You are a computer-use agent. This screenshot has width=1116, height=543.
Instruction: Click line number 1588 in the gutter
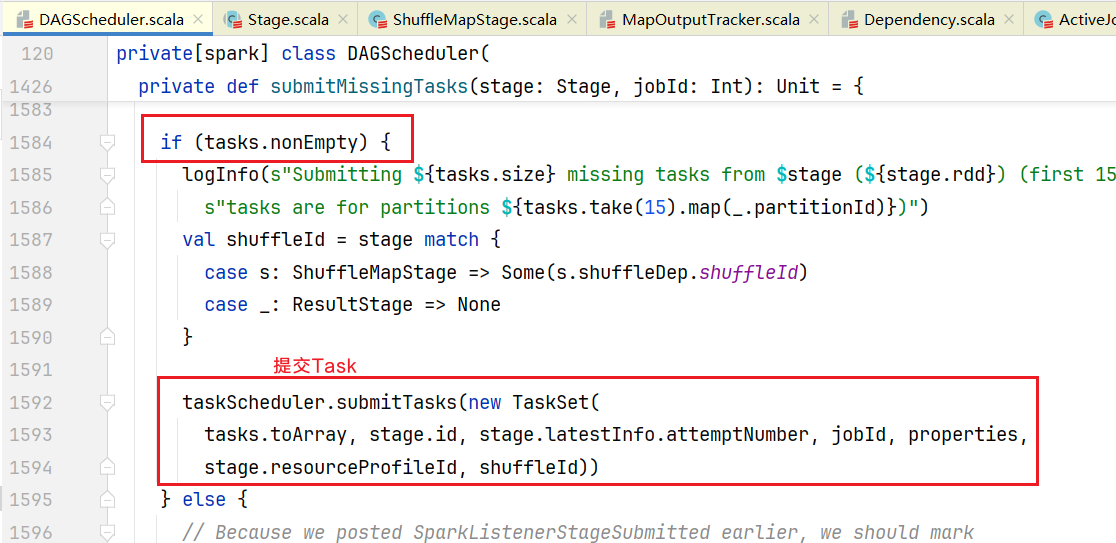pos(32,273)
